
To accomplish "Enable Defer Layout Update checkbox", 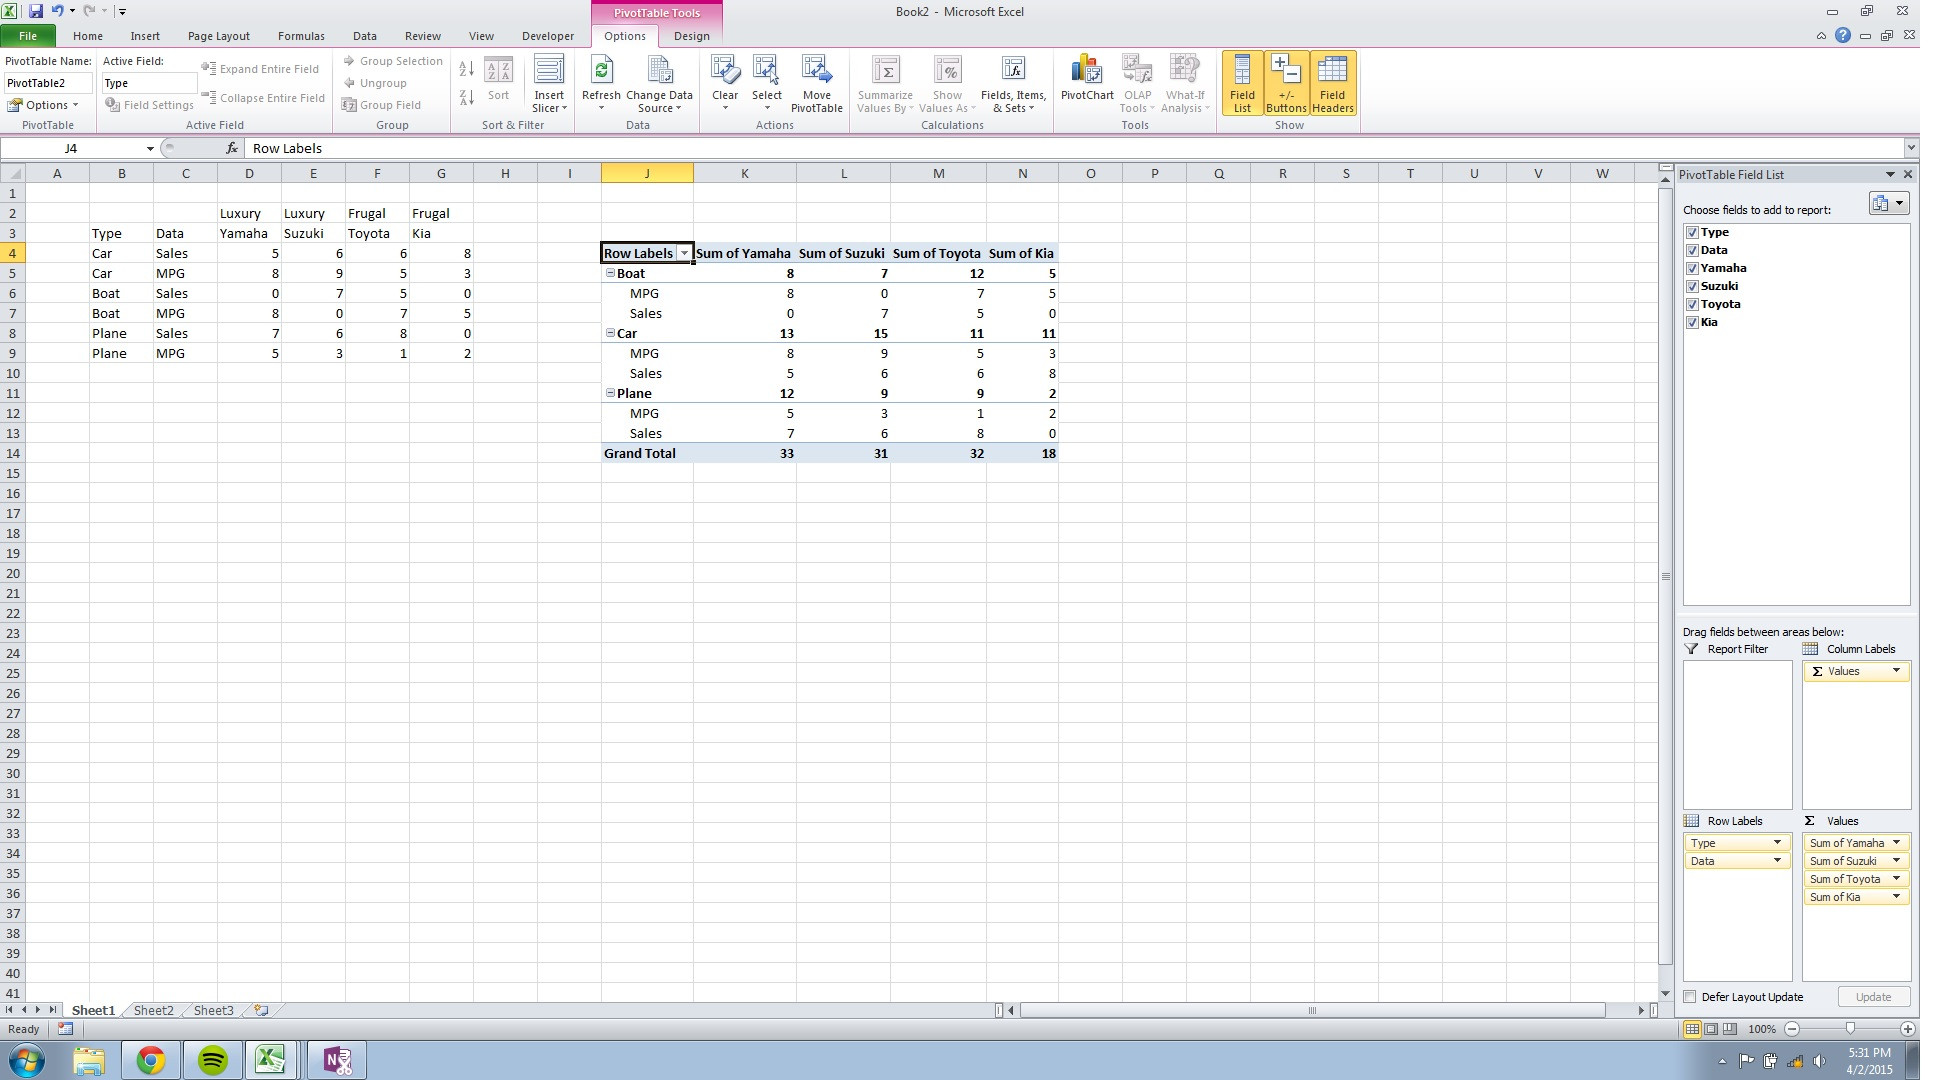I will 1690,997.
